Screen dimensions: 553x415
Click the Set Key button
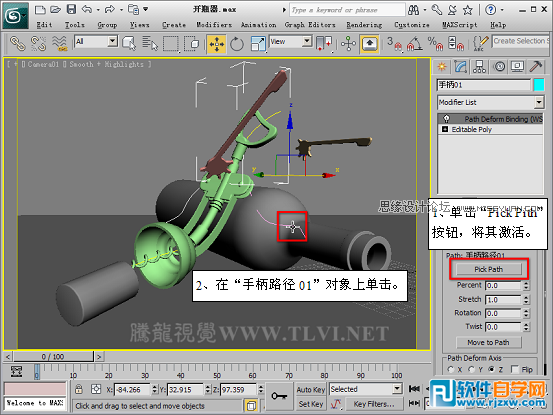pos(311,404)
